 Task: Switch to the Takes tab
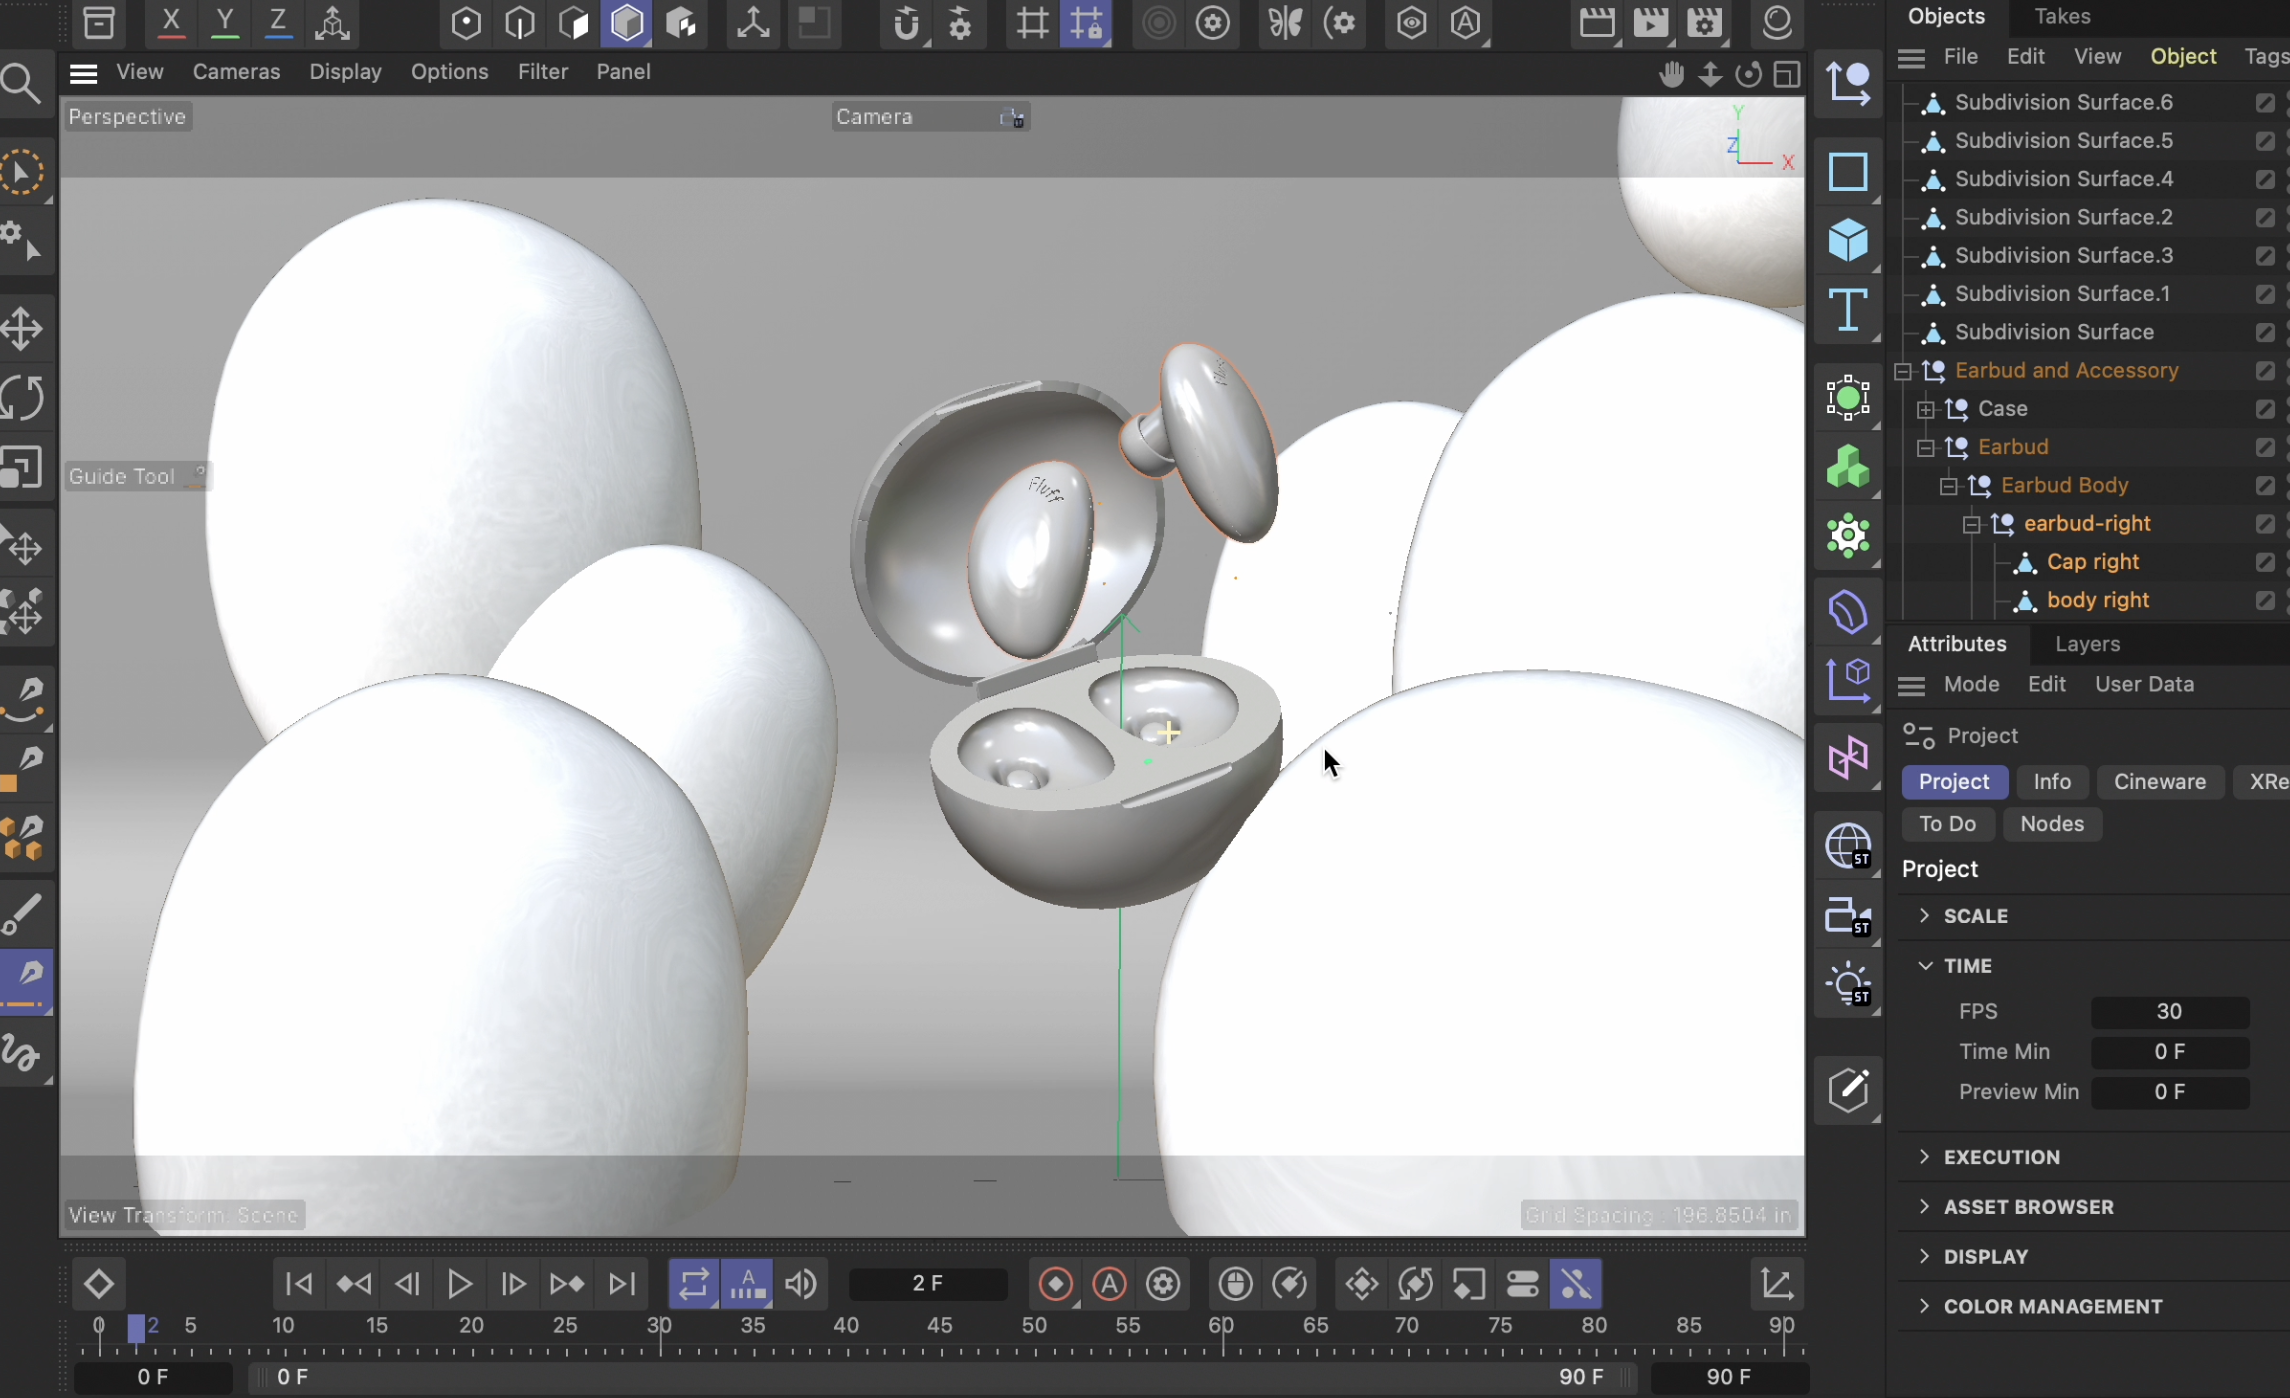tap(2062, 16)
